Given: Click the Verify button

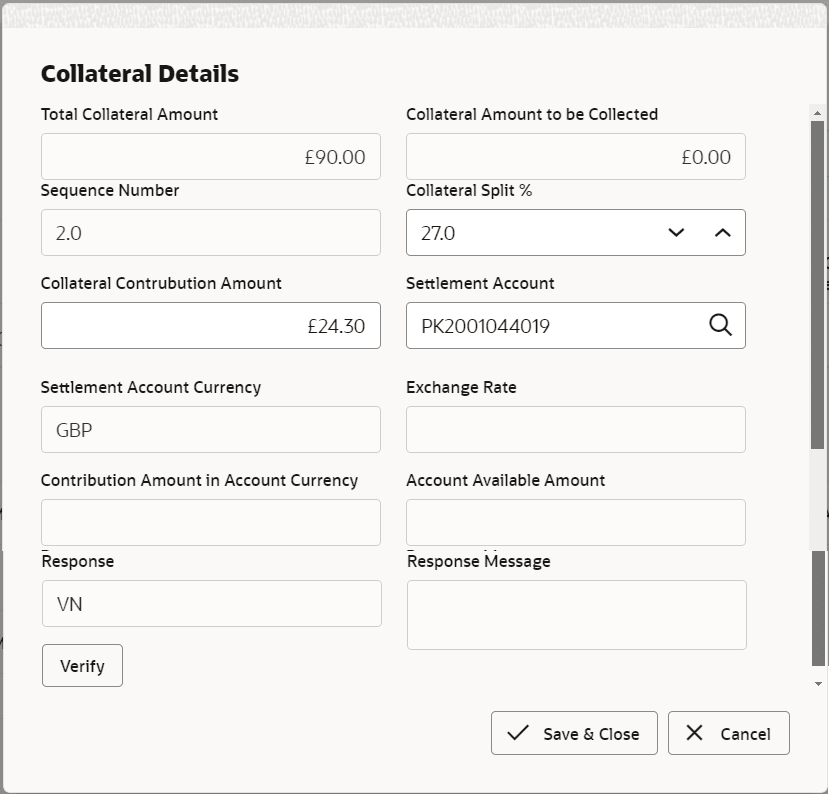Looking at the screenshot, I should (x=82, y=665).
